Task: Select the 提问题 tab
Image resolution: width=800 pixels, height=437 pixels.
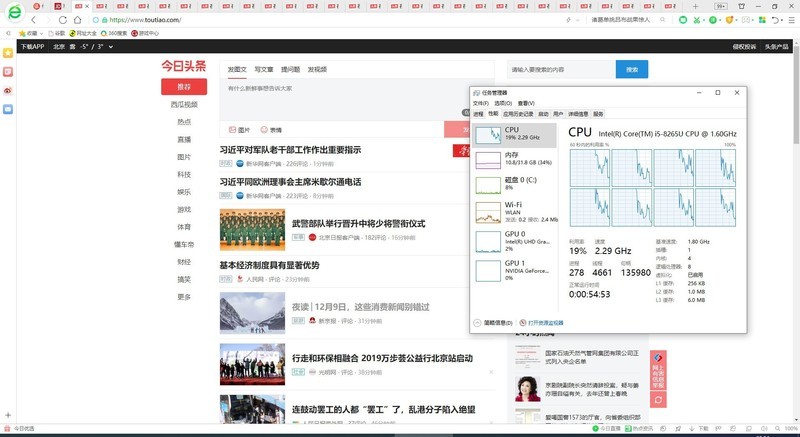Action: pyautogui.click(x=290, y=69)
